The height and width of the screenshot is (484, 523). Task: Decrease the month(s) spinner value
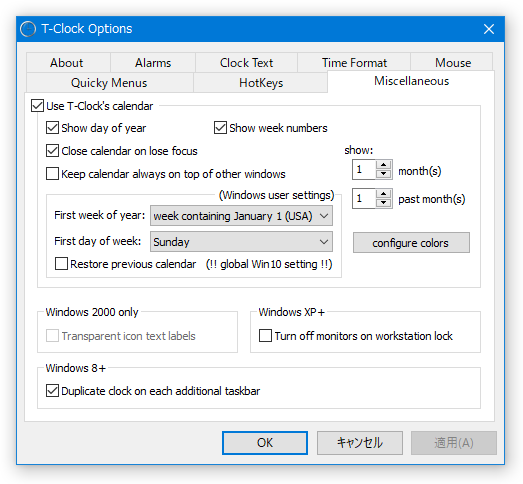383,174
